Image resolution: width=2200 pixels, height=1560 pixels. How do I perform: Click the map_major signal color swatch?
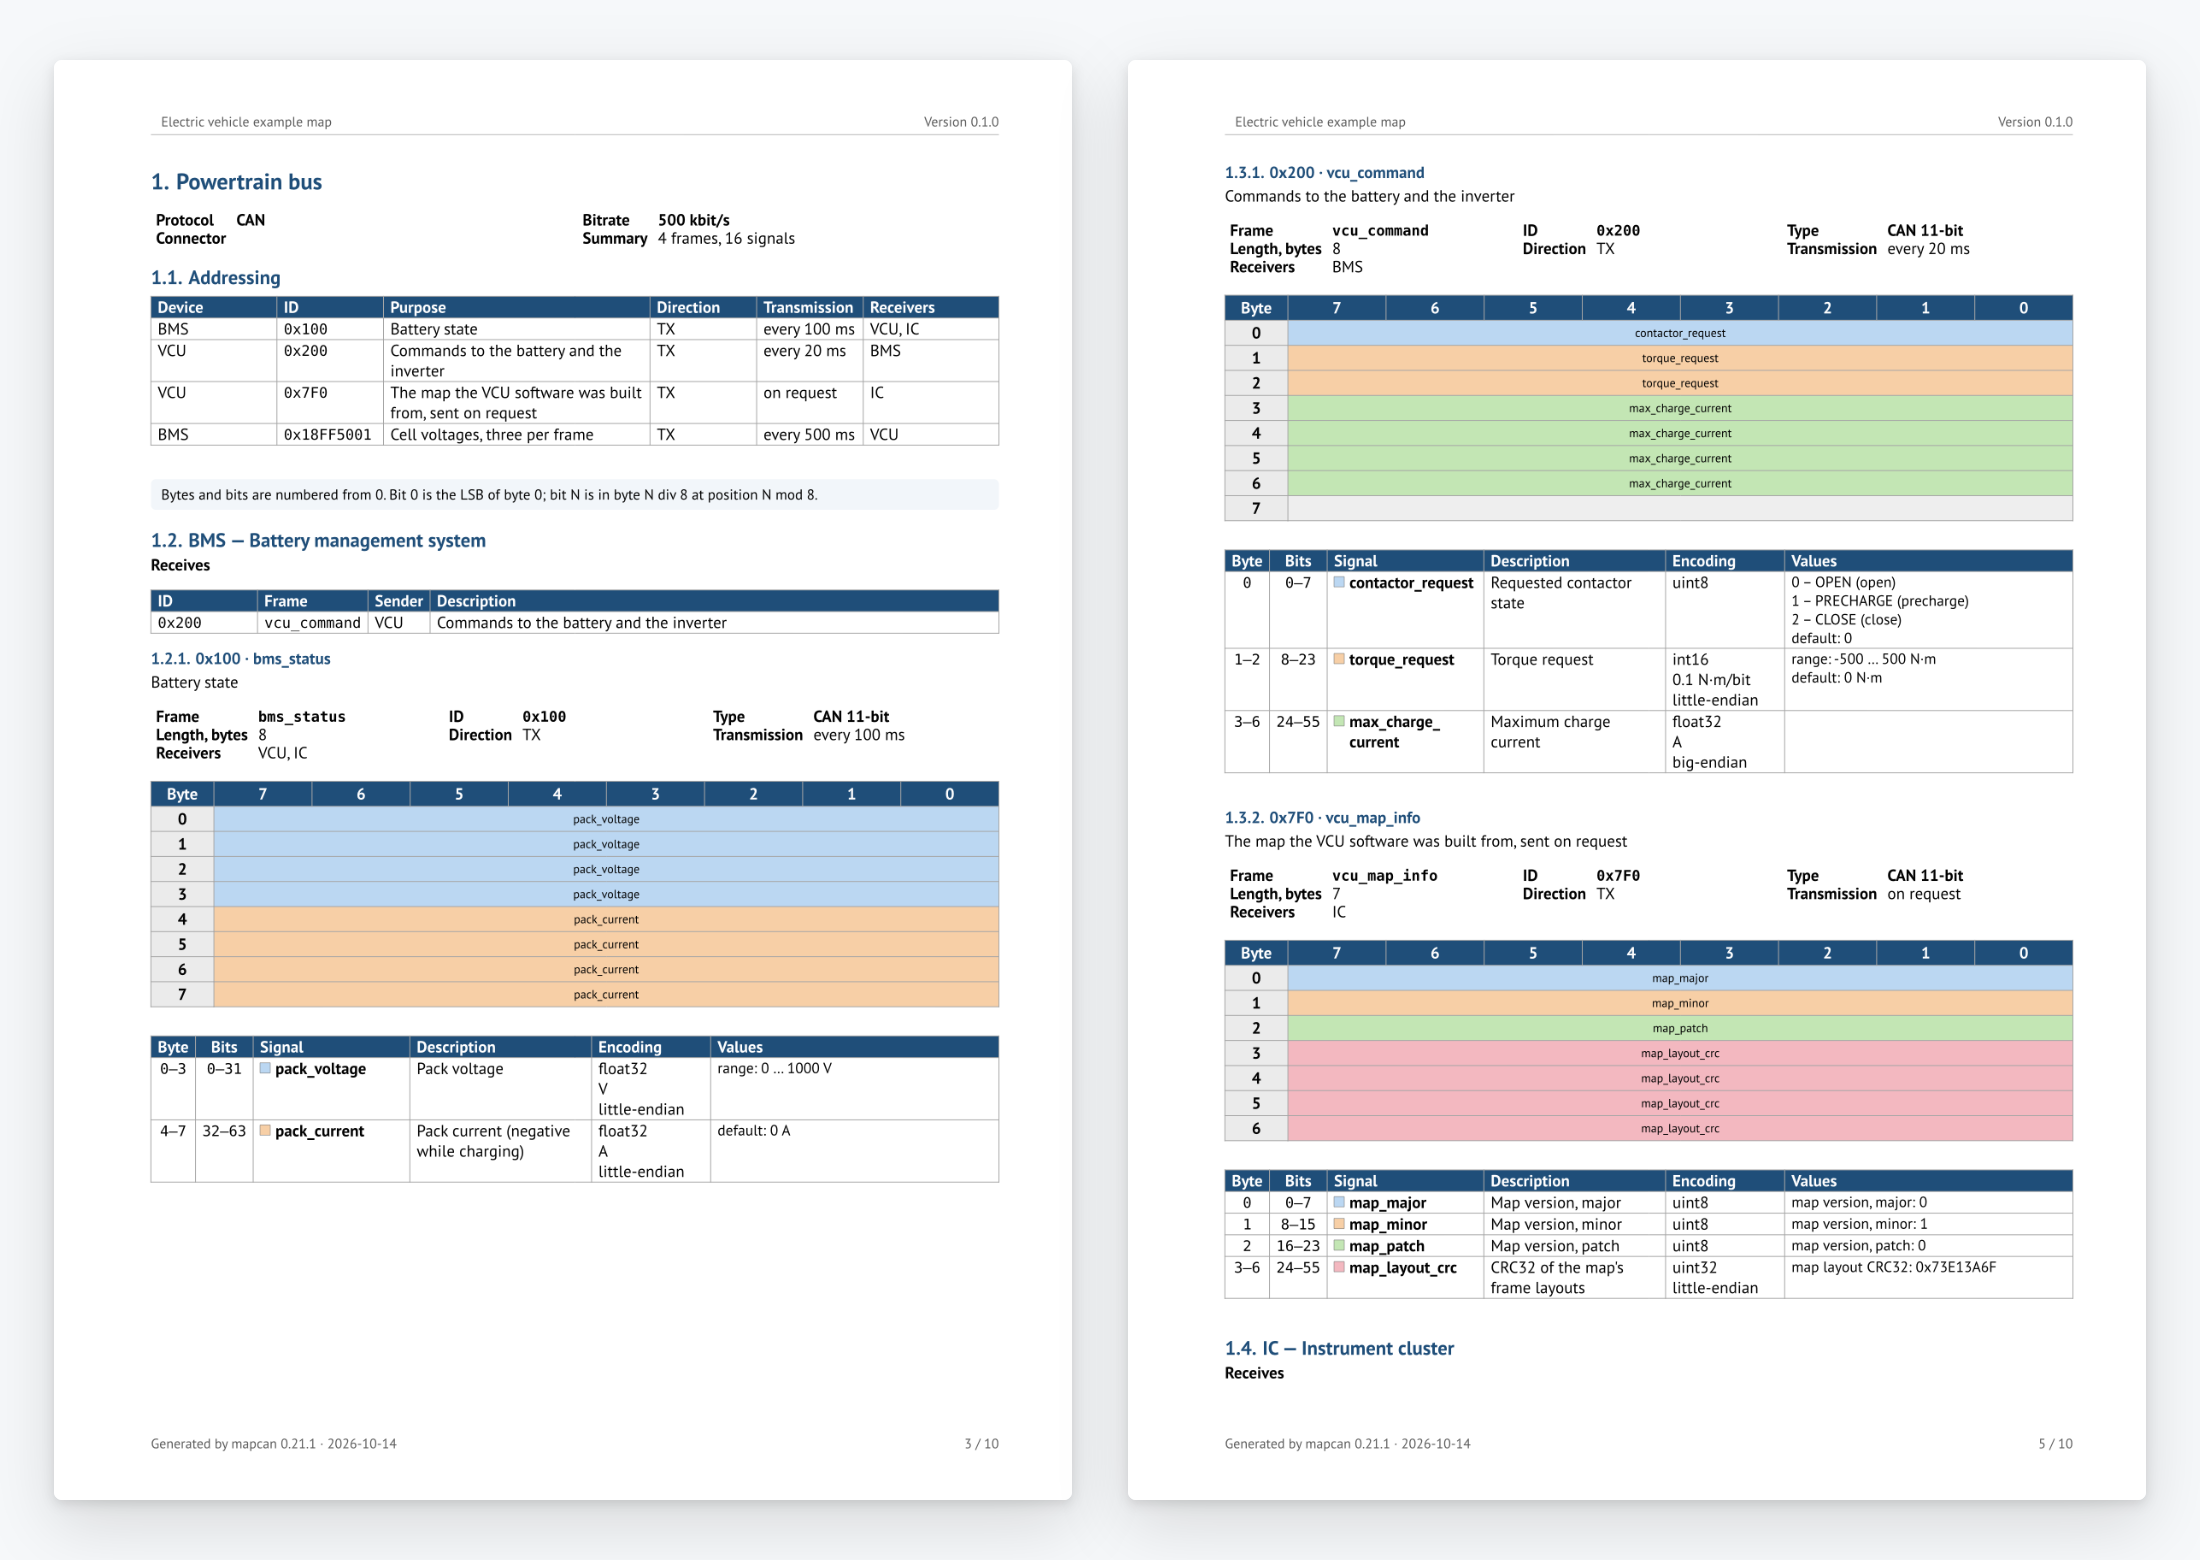click(1339, 1202)
